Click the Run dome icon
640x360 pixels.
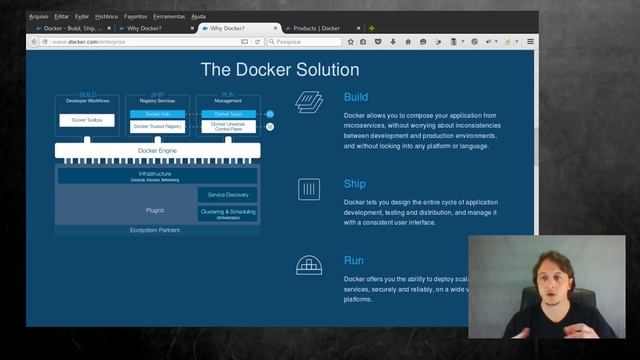tap(309, 265)
